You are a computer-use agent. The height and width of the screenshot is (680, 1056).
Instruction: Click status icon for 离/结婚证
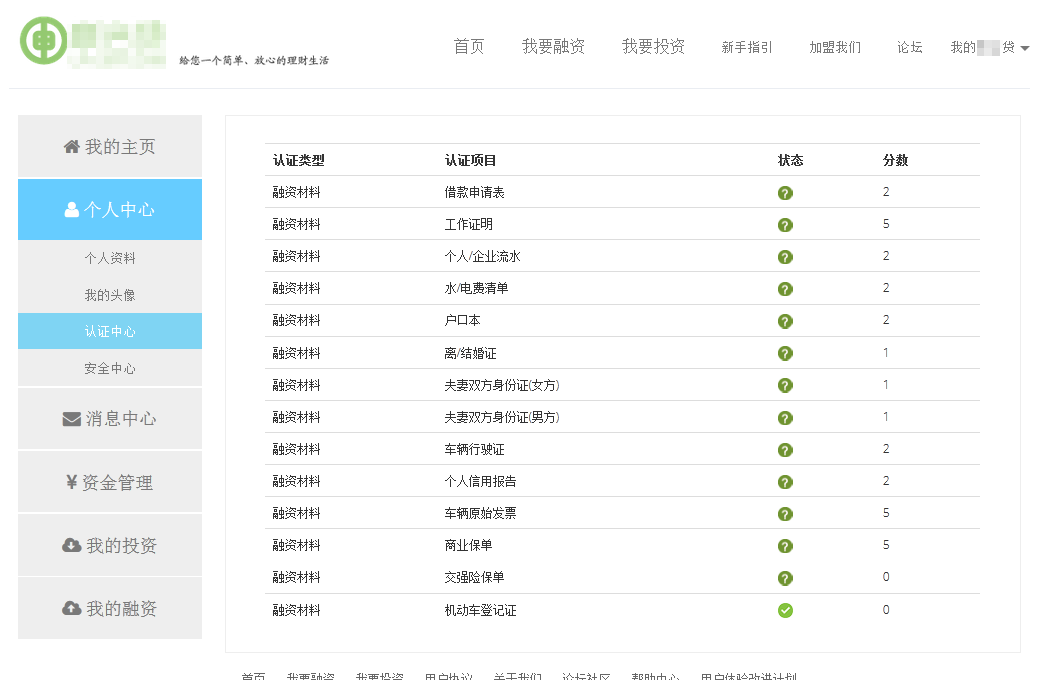785,353
